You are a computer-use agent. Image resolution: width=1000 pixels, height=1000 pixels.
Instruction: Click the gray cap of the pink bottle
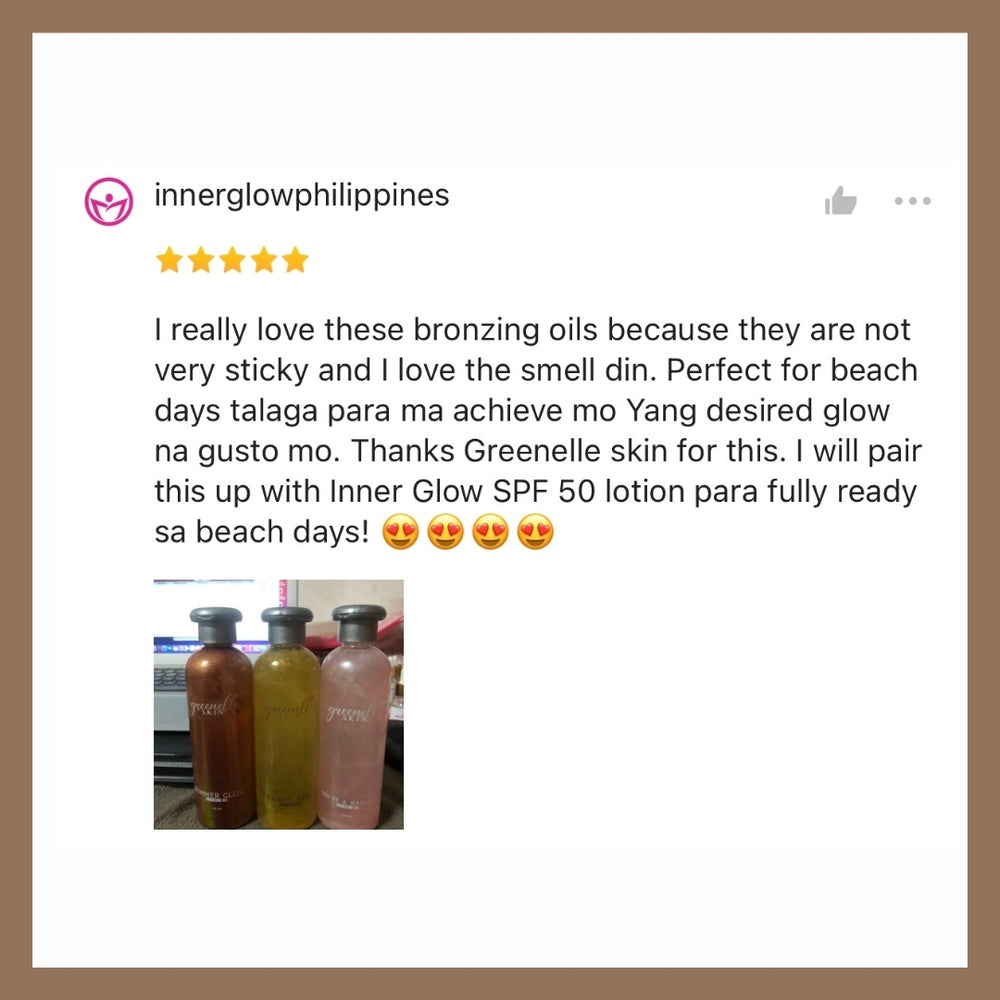359,623
